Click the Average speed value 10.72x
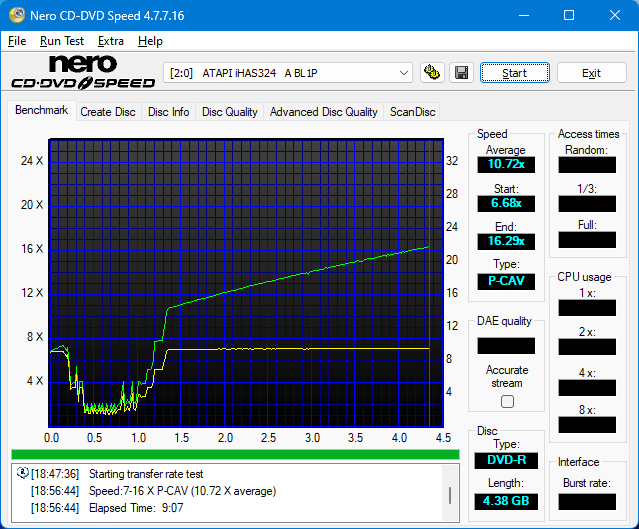This screenshot has height=529, width=639. tap(506, 164)
